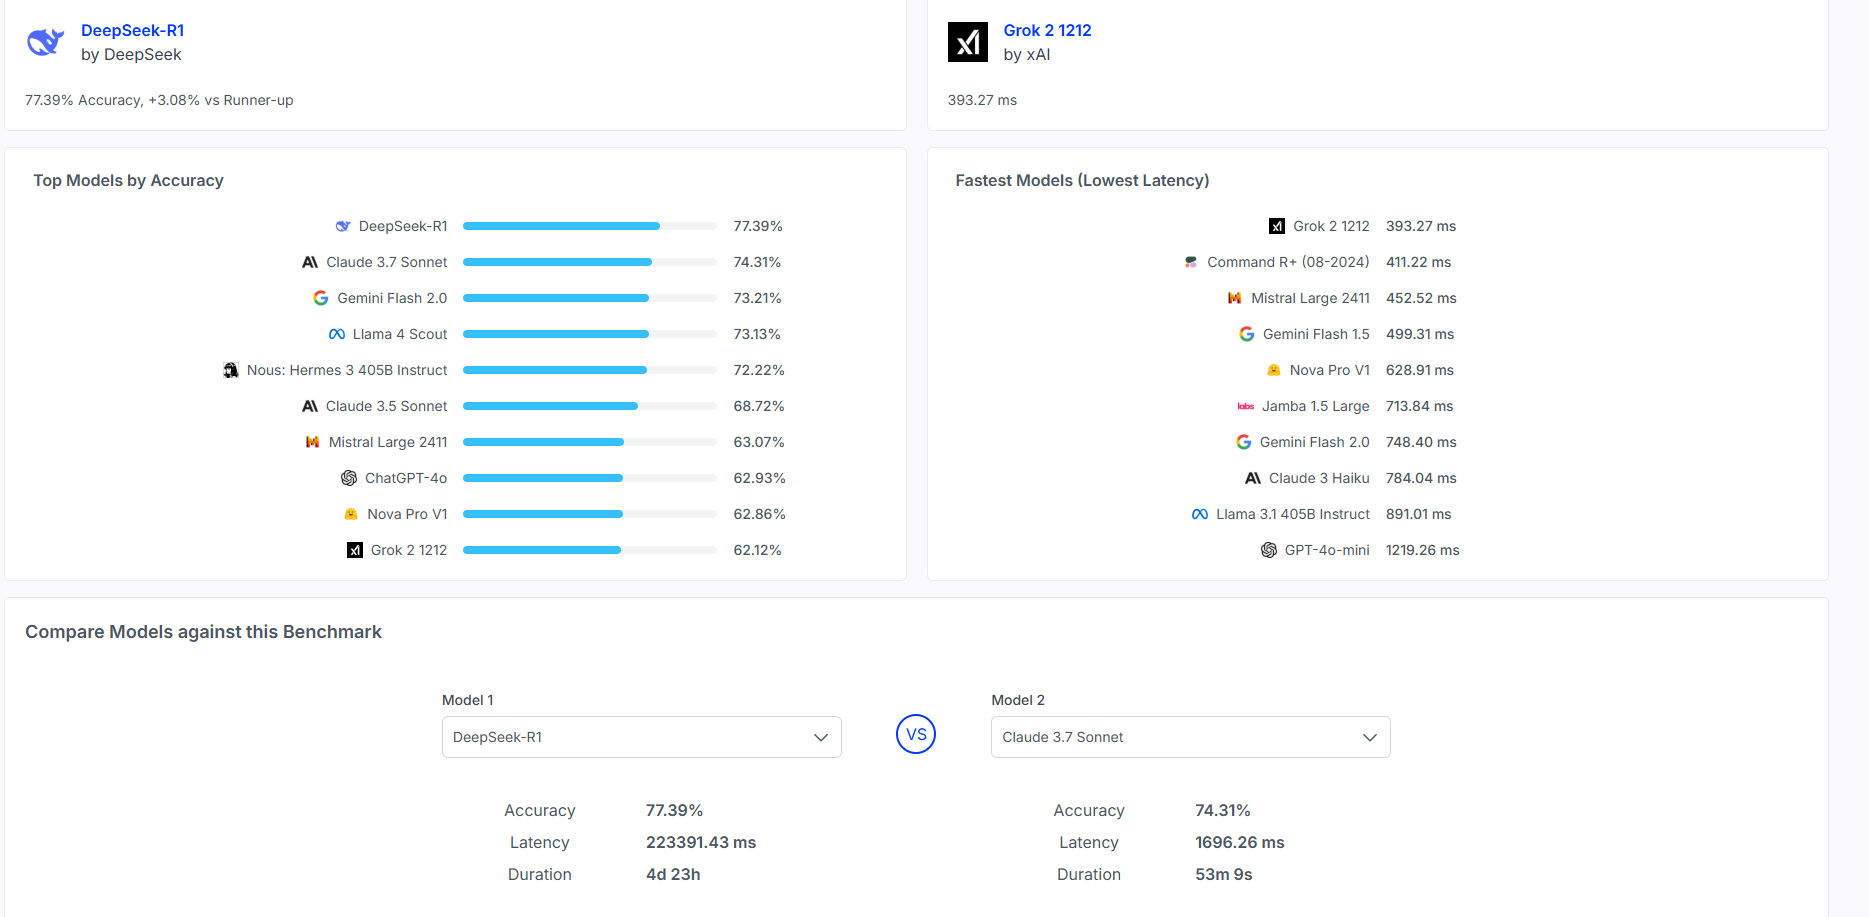Screen dimensions: 1870x917
Task: Click the 223391.43 ms latency value
Action: coord(701,842)
